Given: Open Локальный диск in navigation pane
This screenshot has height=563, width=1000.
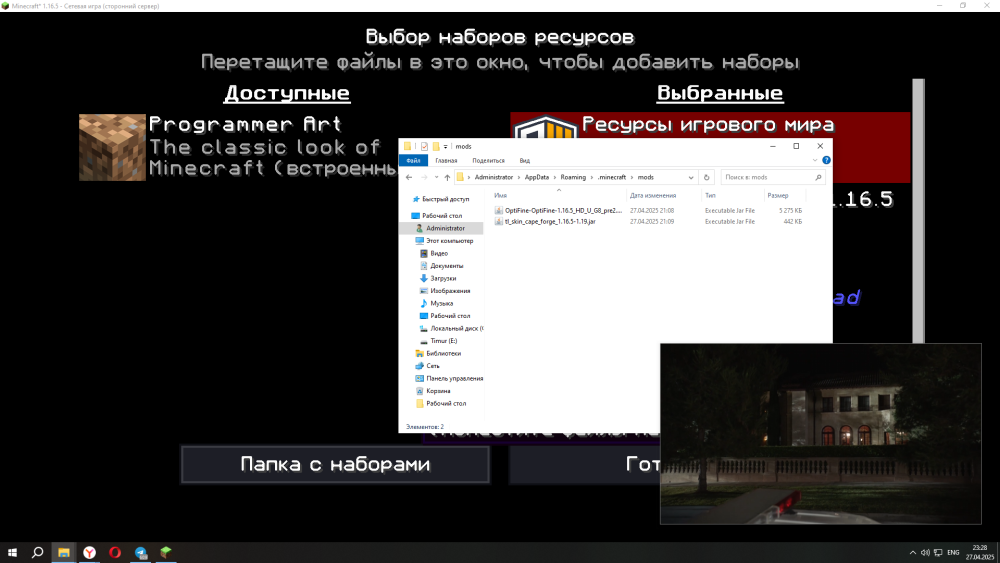Looking at the screenshot, I should [x=451, y=328].
